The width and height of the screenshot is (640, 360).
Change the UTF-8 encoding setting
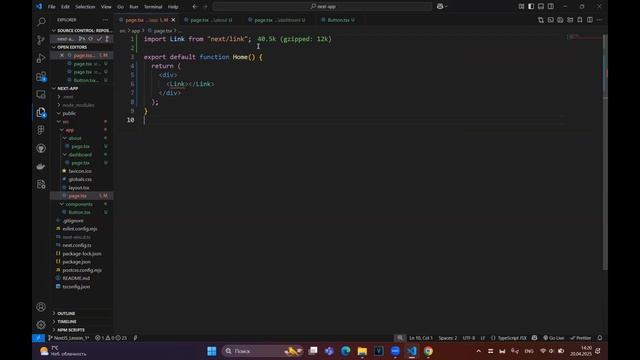(x=469, y=338)
